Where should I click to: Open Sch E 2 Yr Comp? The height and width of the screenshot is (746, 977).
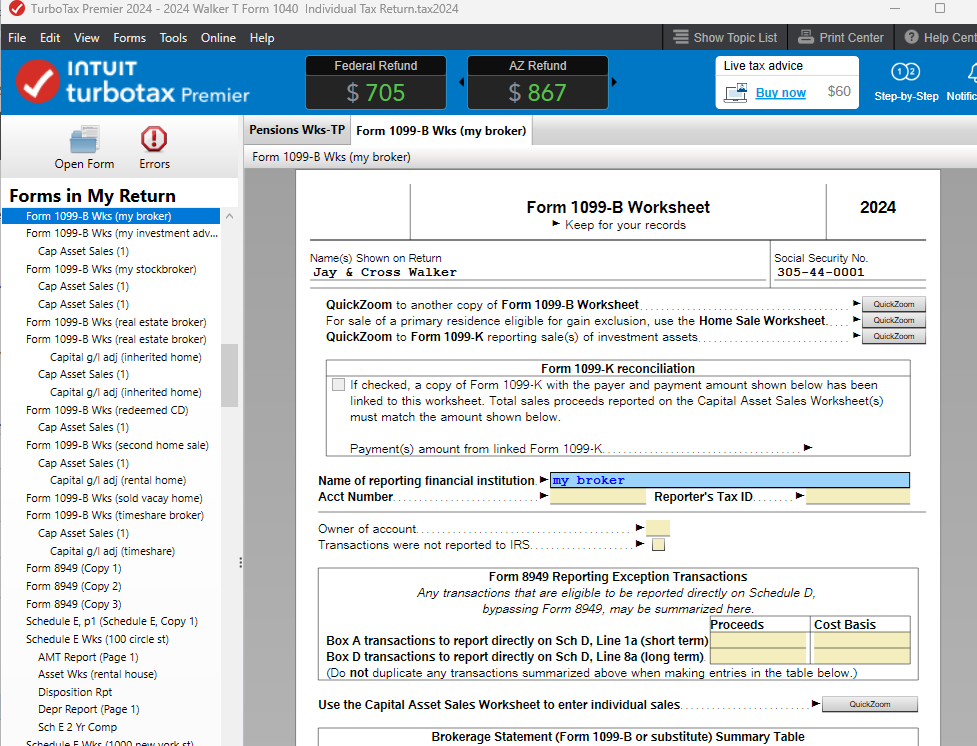click(x=77, y=727)
